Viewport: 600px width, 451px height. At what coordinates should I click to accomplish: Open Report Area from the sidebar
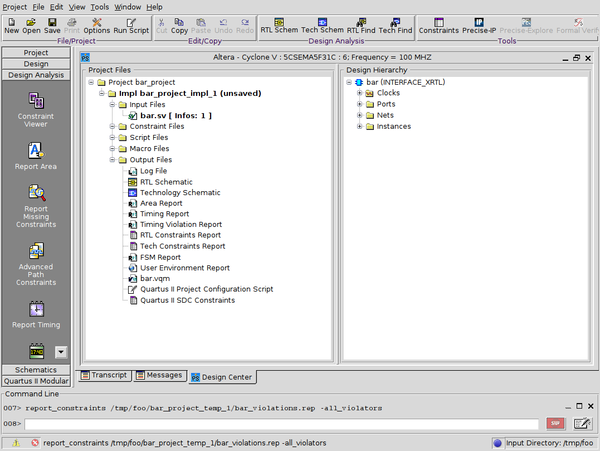[36, 158]
